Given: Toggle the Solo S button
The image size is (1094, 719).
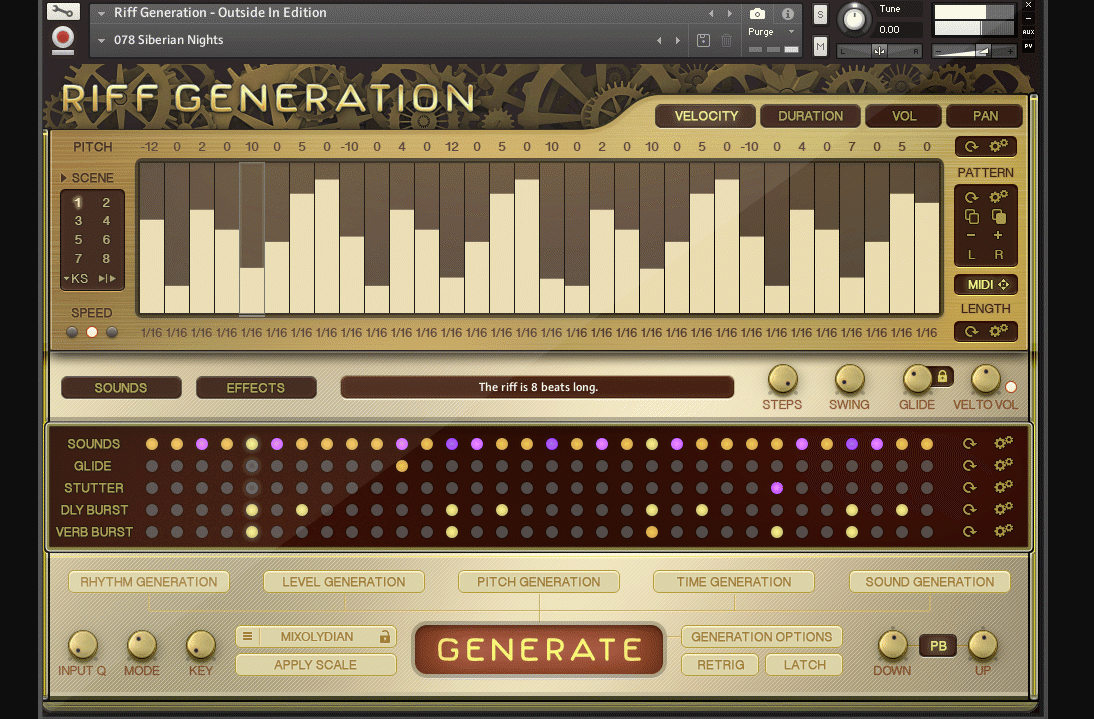Looking at the screenshot, I should [821, 14].
